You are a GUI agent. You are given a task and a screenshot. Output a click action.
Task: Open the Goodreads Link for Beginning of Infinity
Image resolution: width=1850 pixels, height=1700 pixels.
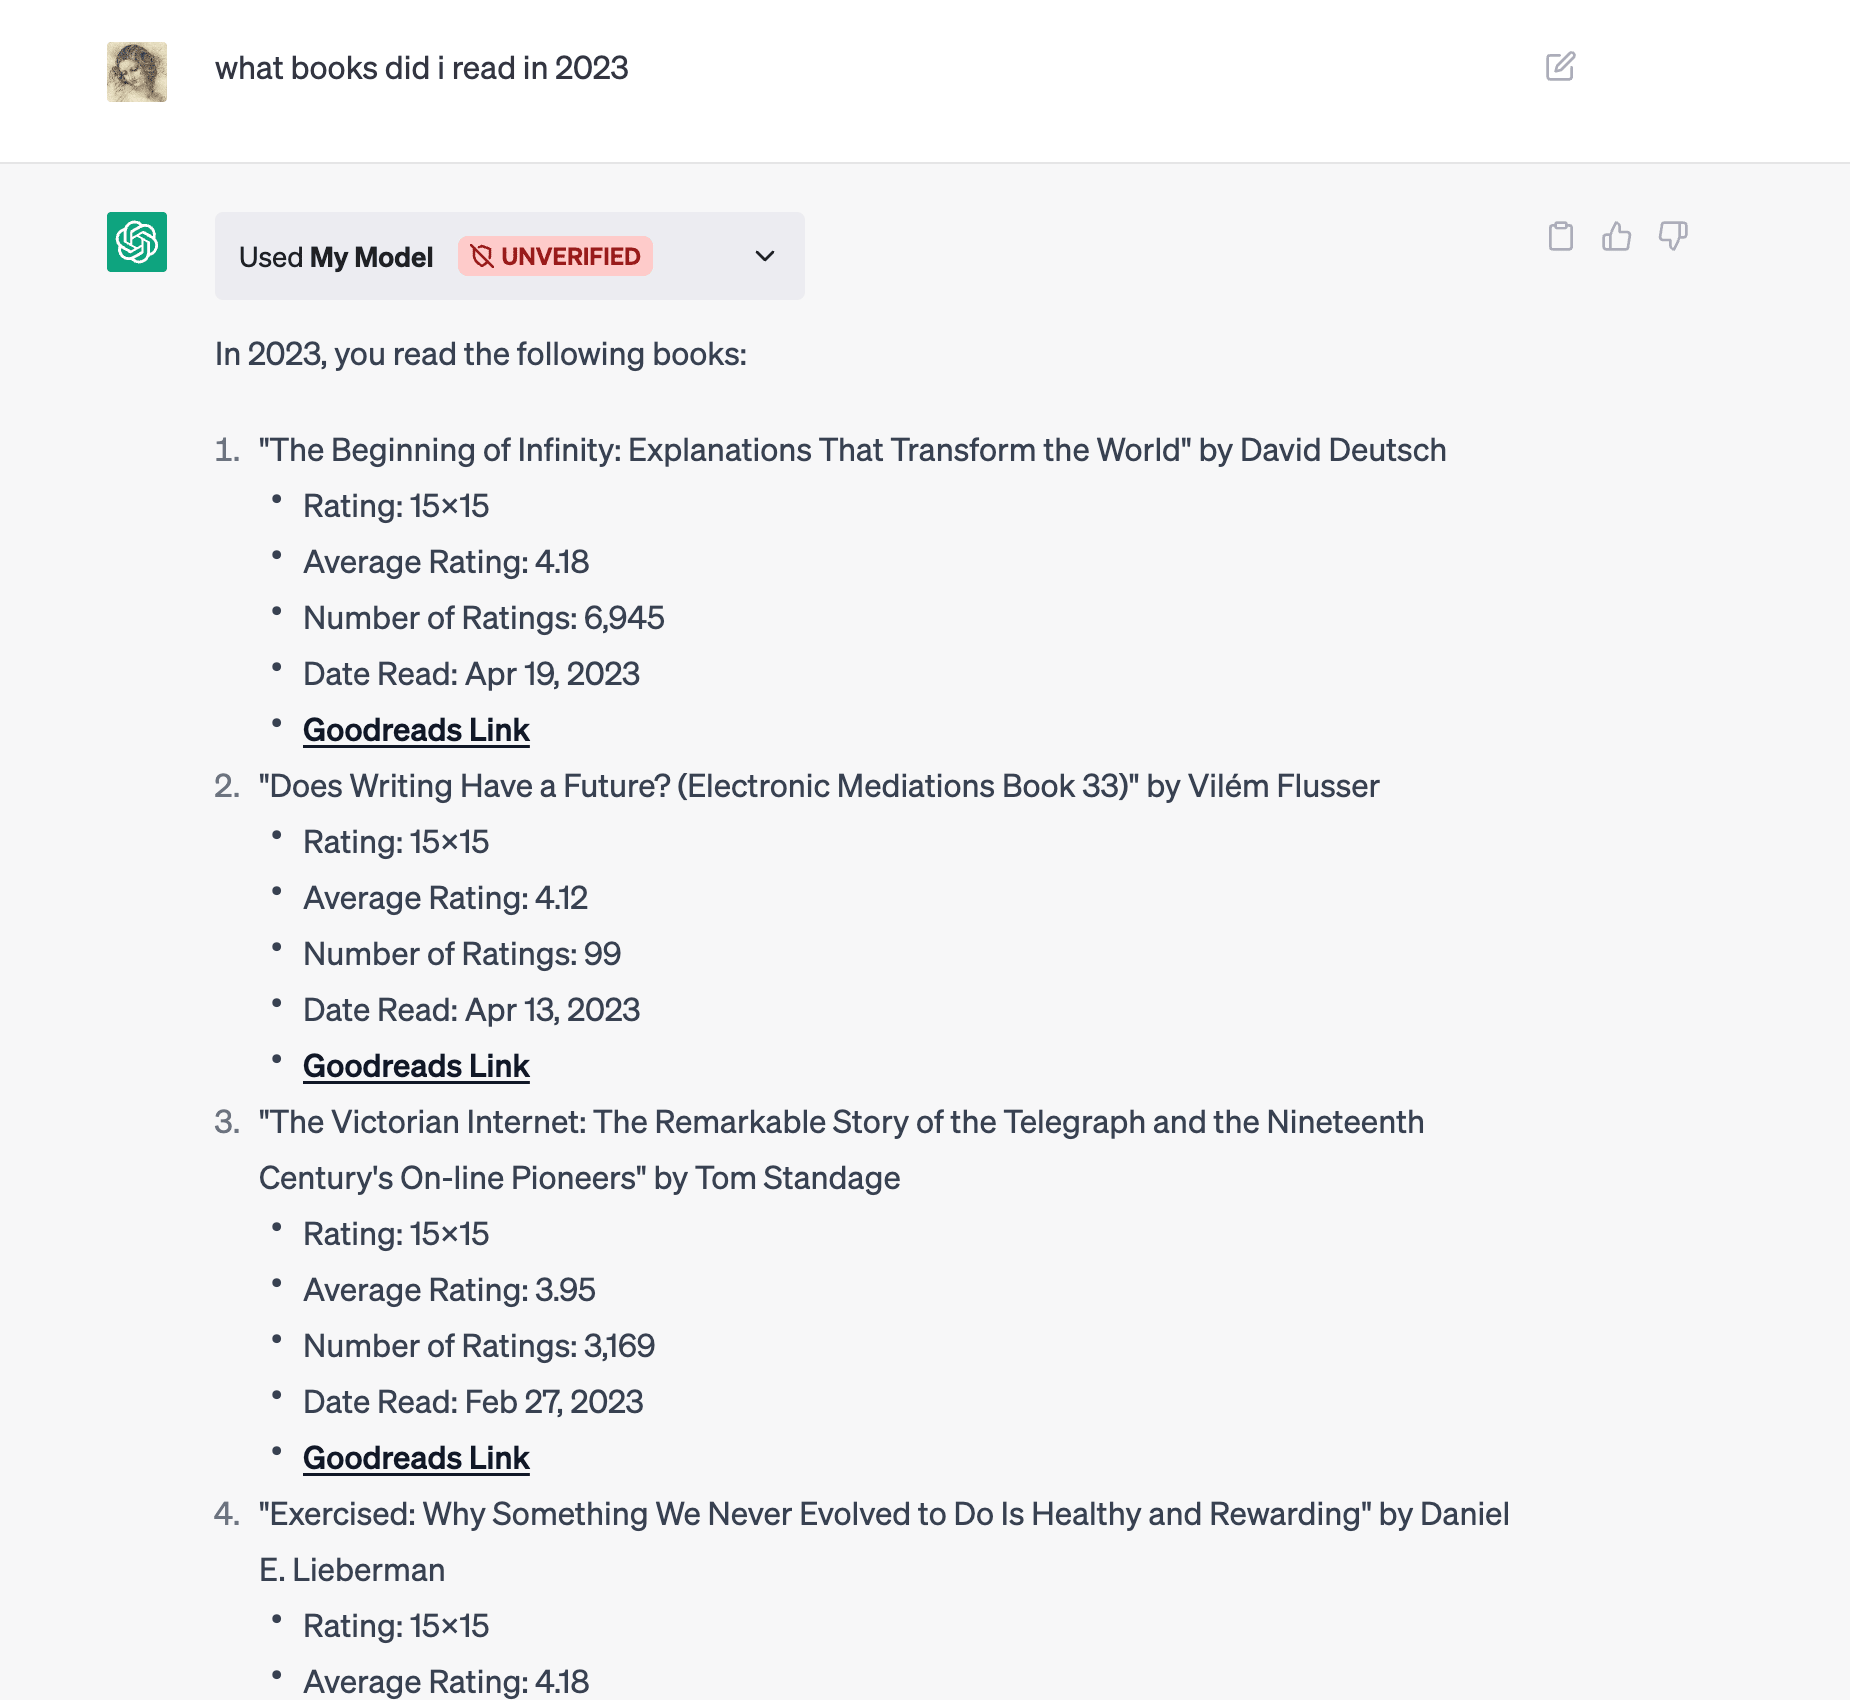click(416, 729)
